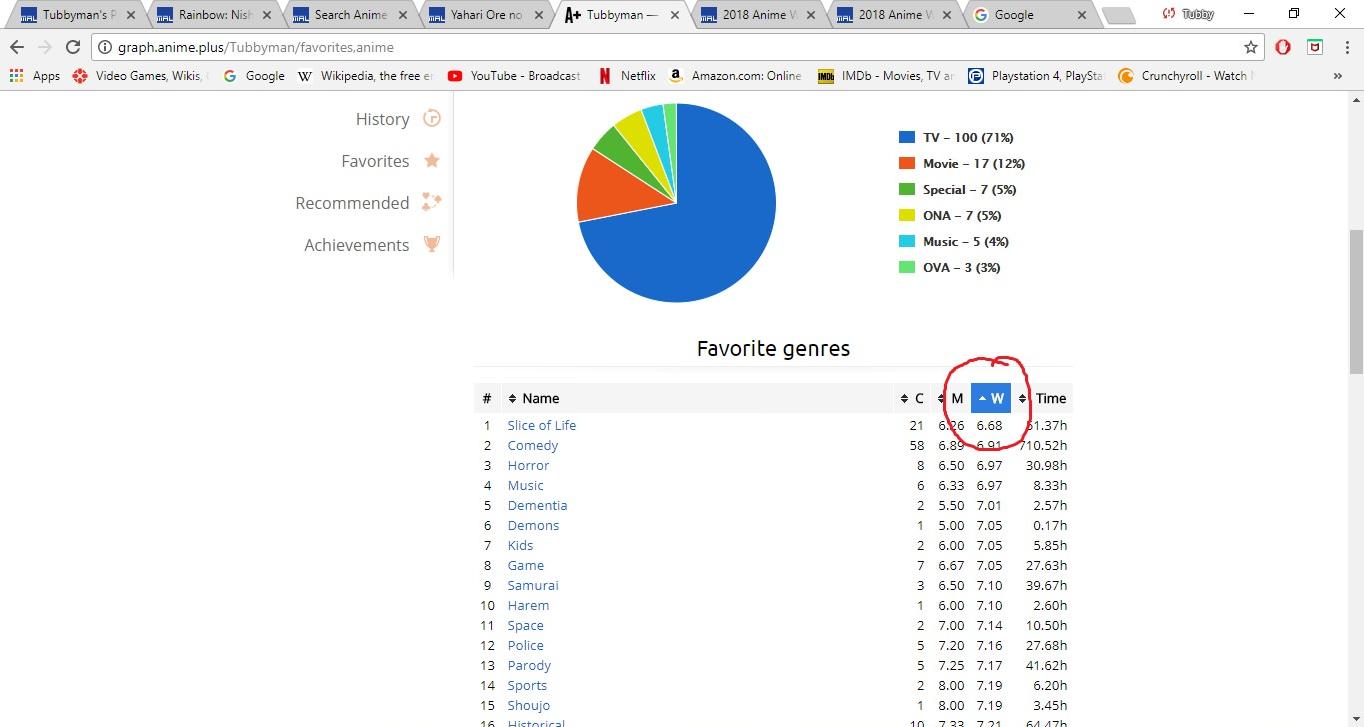The height and width of the screenshot is (727, 1364).
Task: Click the yellow ONA legend swatch
Action: pos(907,215)
